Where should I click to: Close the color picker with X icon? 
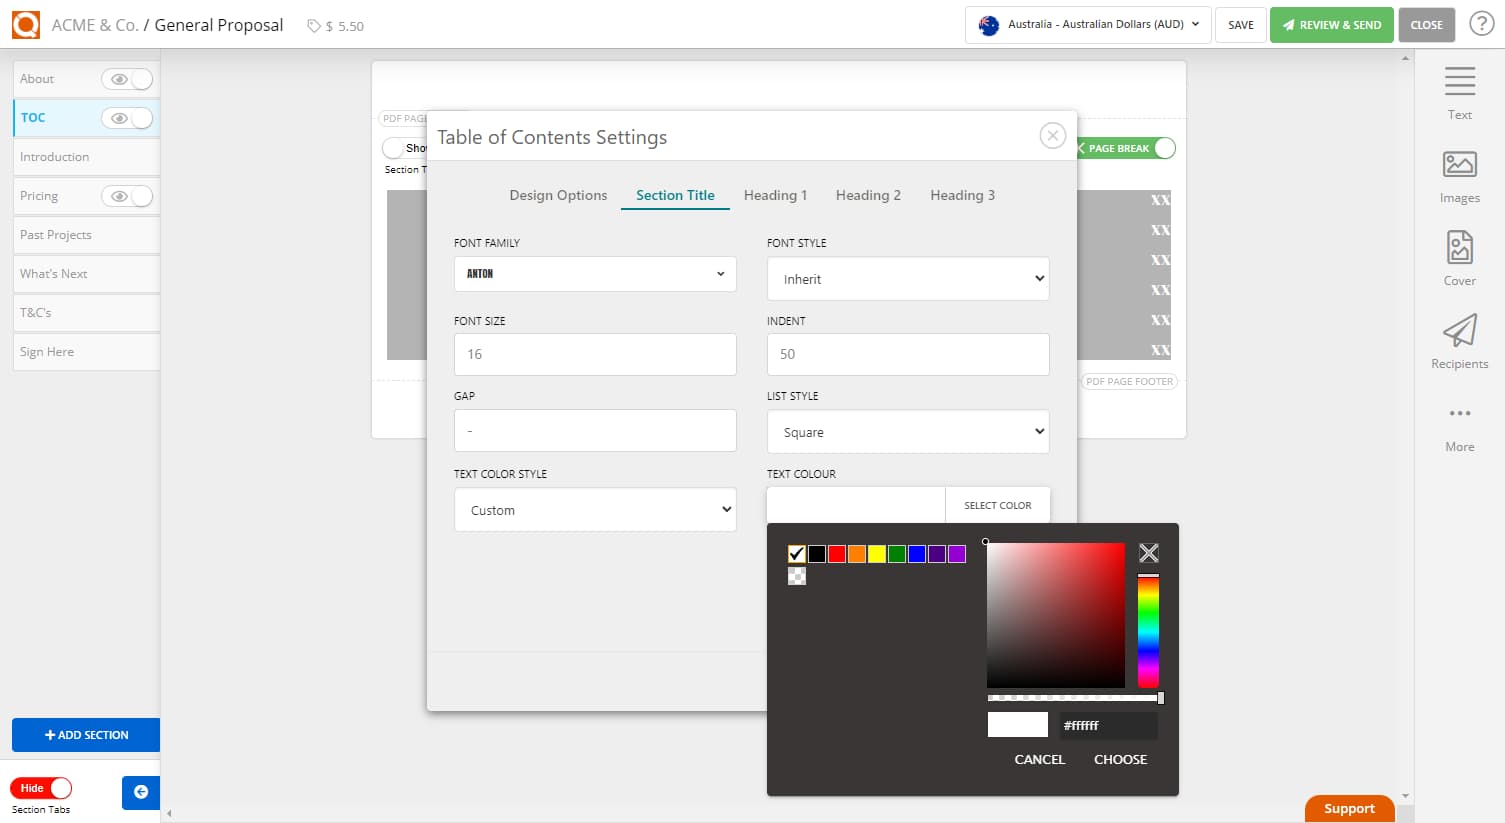pyautogui.click(x=1149, y=553)
